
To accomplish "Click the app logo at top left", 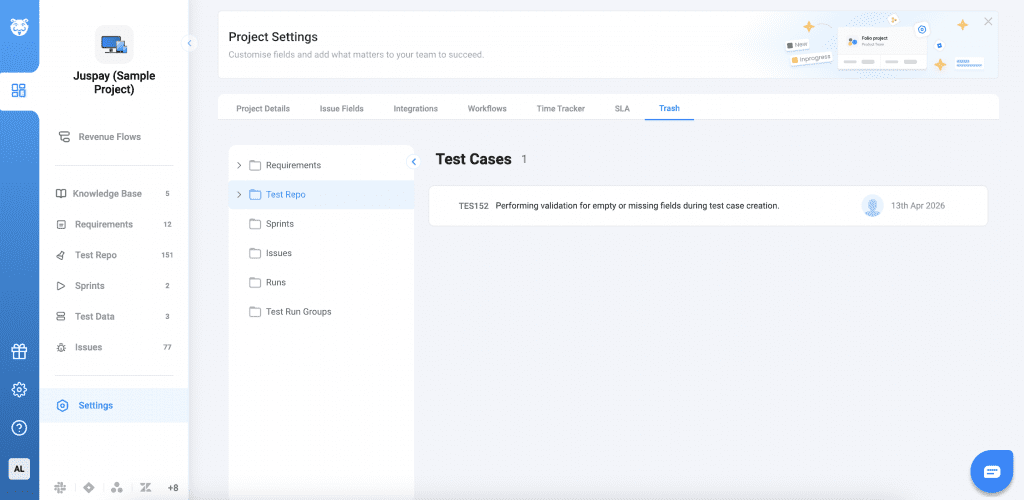I will (19, 25).
